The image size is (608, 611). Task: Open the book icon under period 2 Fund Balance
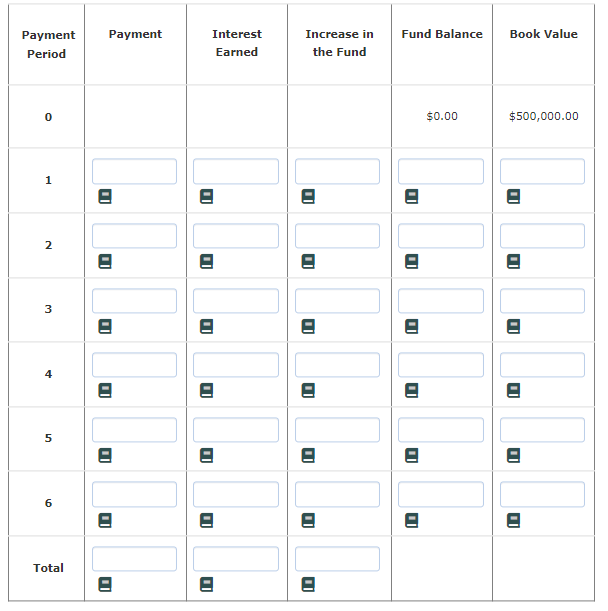[412, 261]
